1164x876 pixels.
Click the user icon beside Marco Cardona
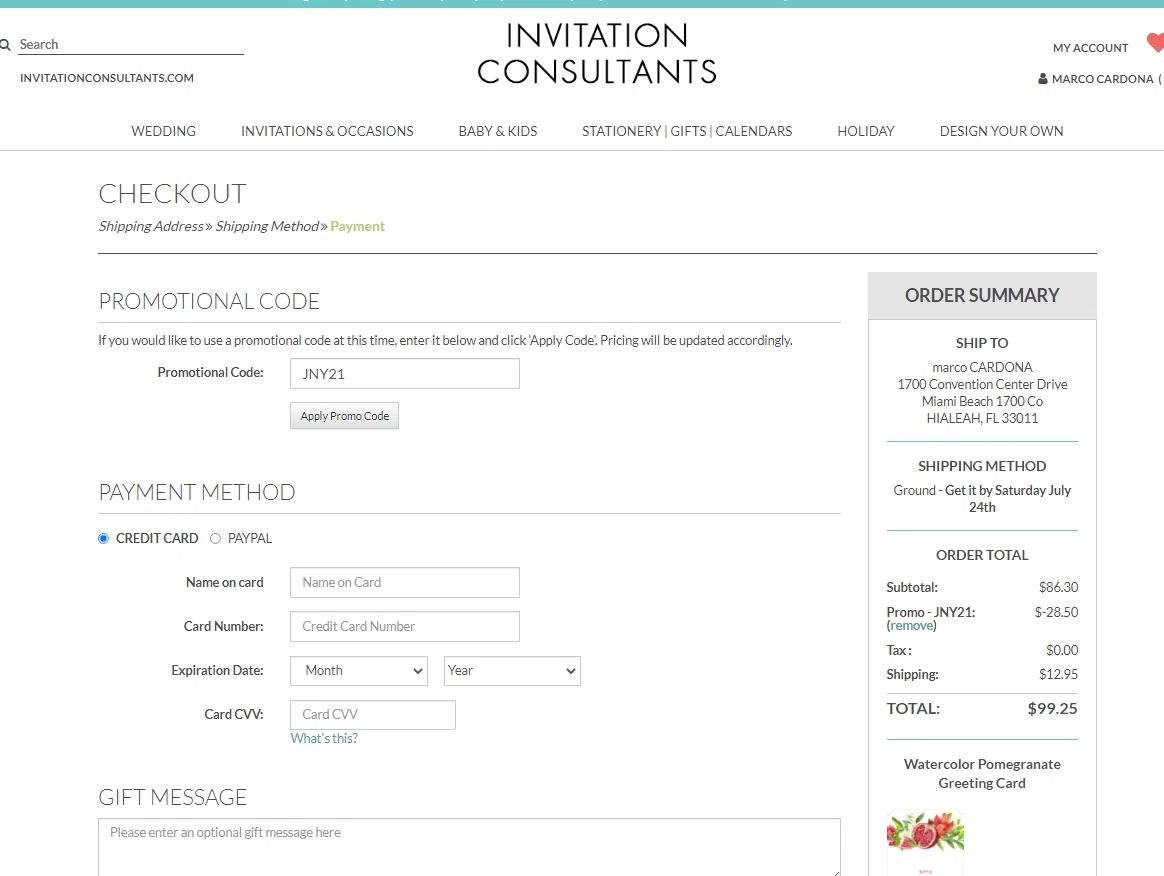(1042, 79)
